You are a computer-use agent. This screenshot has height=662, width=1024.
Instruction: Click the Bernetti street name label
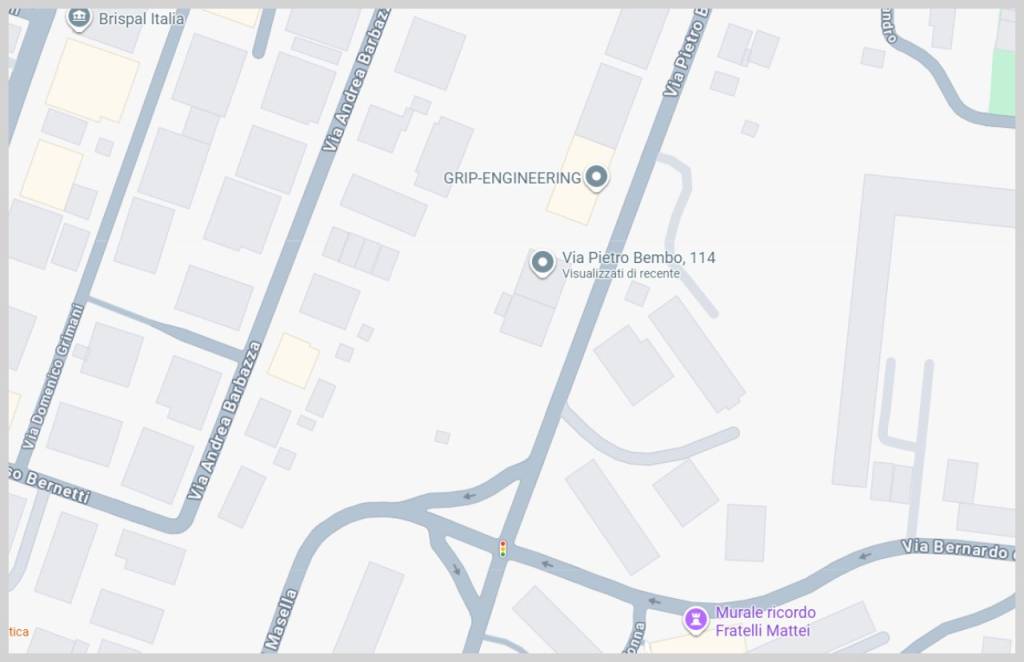(51, 486)
